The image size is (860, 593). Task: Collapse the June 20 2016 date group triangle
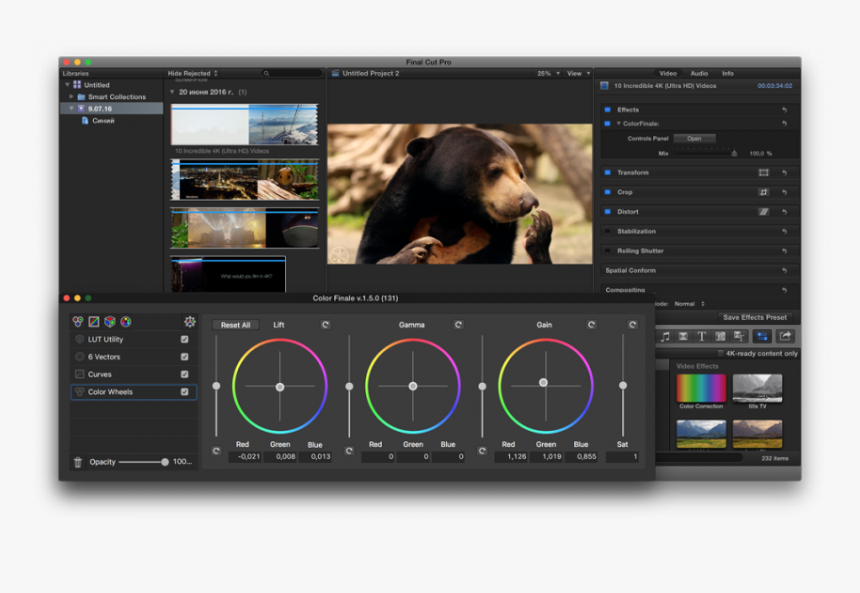coord(172,92)
